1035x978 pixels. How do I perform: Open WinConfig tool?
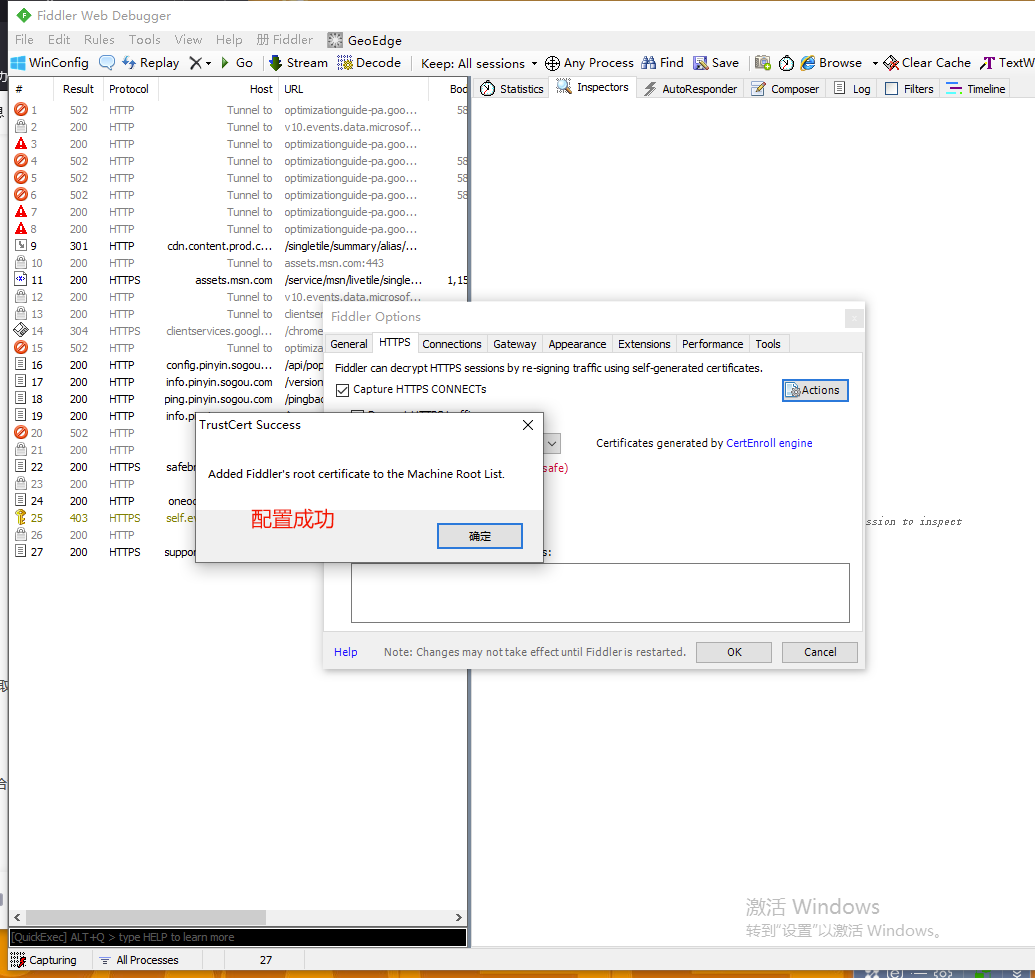pos(50,63)
